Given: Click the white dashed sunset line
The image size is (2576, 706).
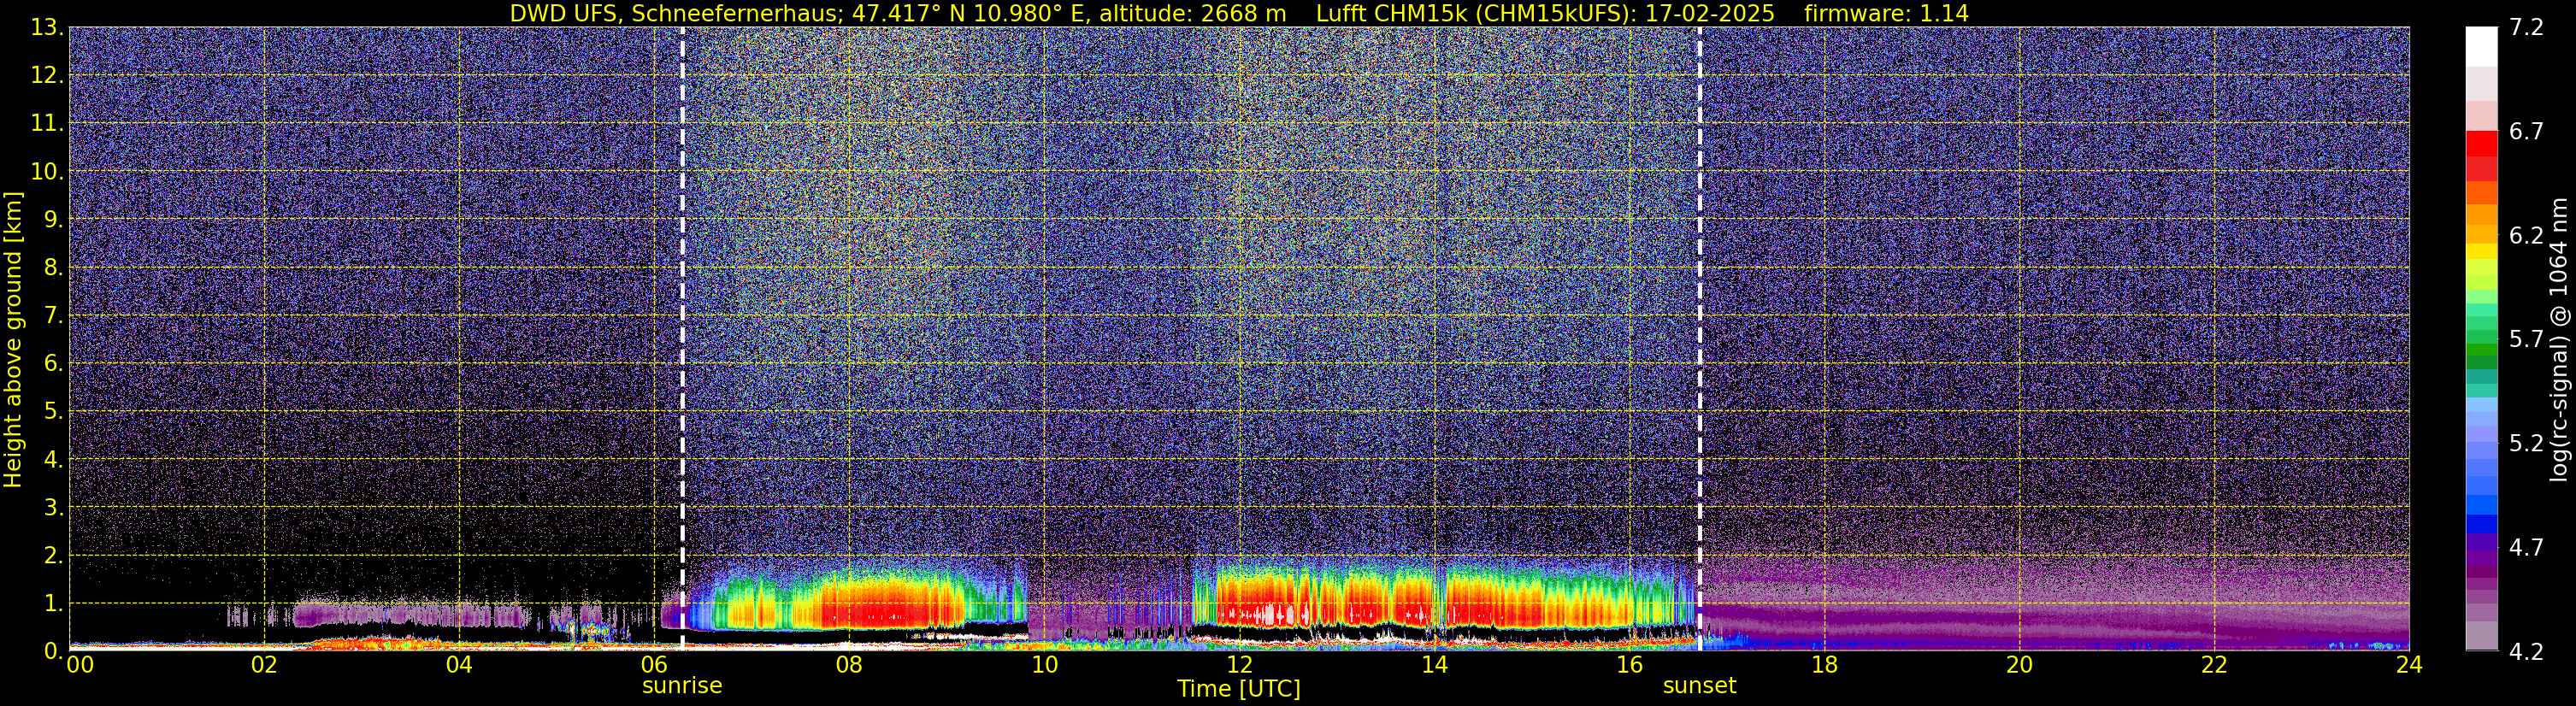Looking at the screenshot, I should [1699, 340].
